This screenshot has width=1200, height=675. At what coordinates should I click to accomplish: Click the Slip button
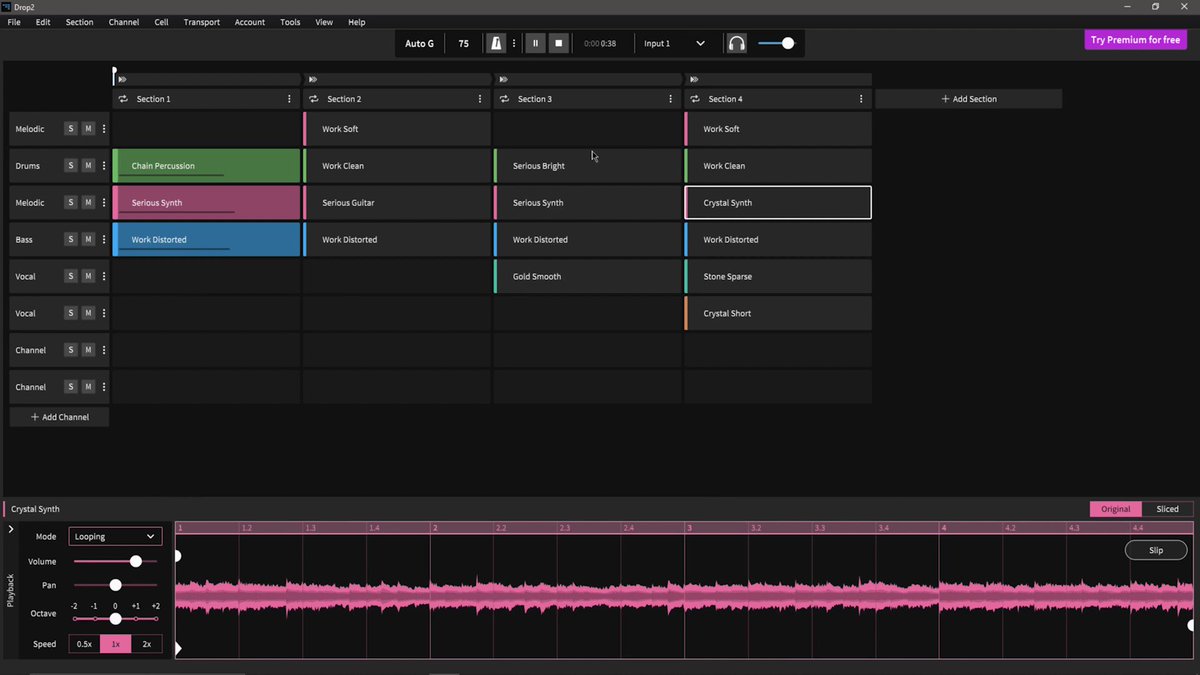[x=1156, y=550]
